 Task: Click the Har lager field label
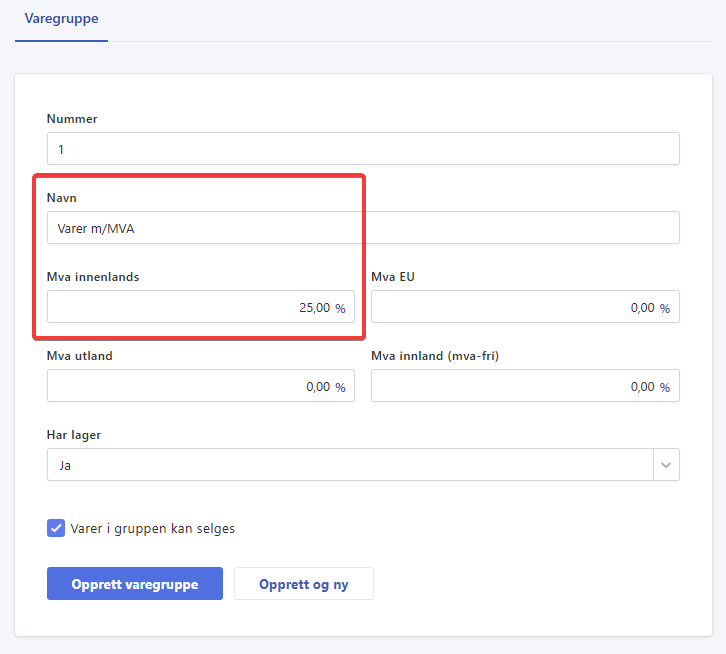[x=74, y=435]
